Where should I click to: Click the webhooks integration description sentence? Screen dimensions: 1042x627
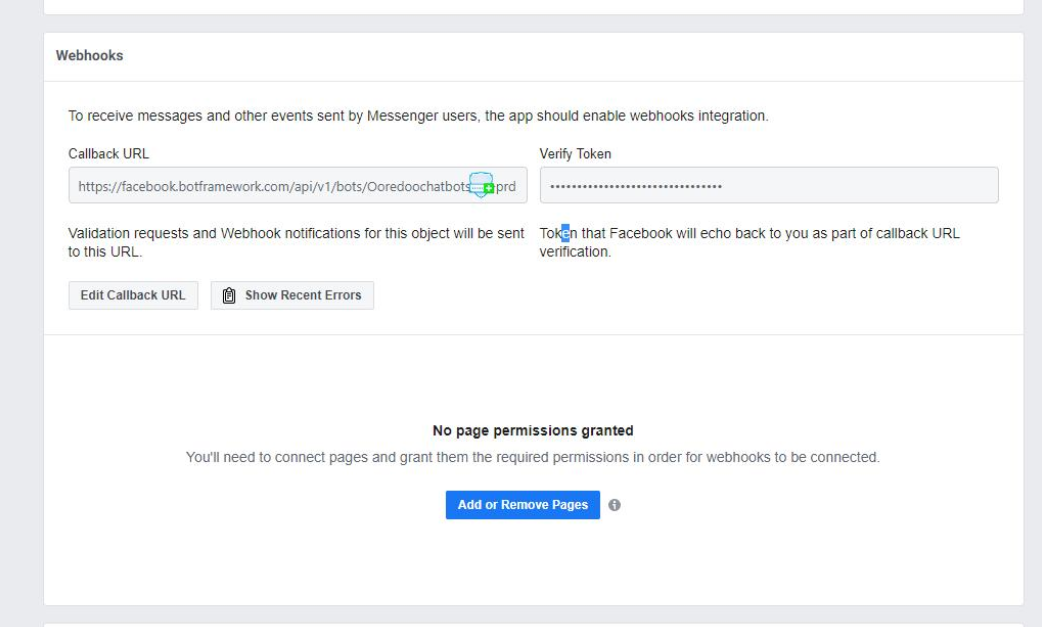(418, 116)
